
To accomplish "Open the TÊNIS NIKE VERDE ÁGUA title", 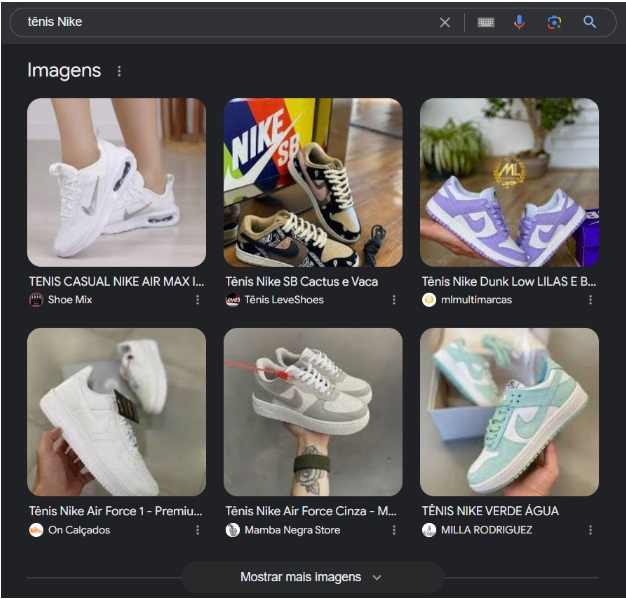I will [x=490, y=511].
